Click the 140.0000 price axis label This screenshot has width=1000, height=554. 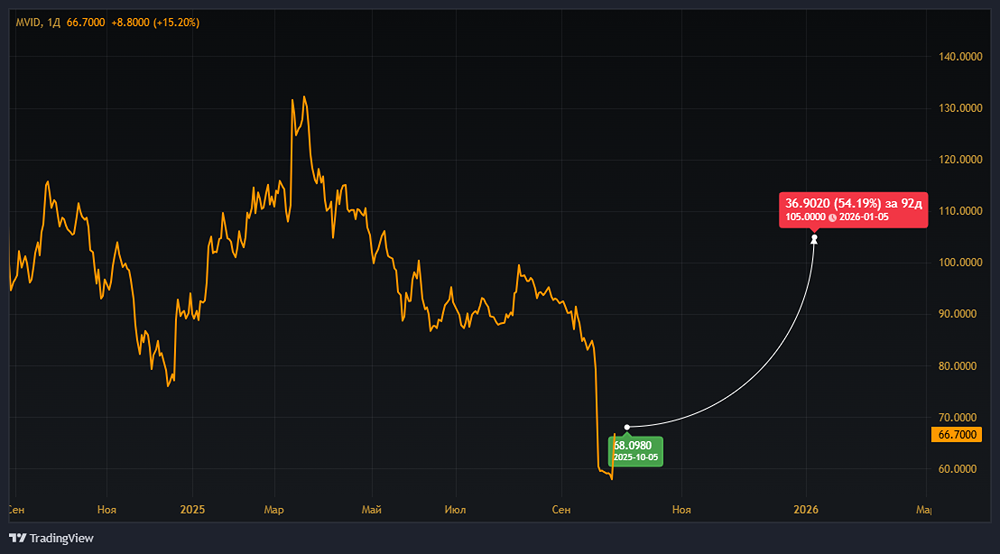960,57
